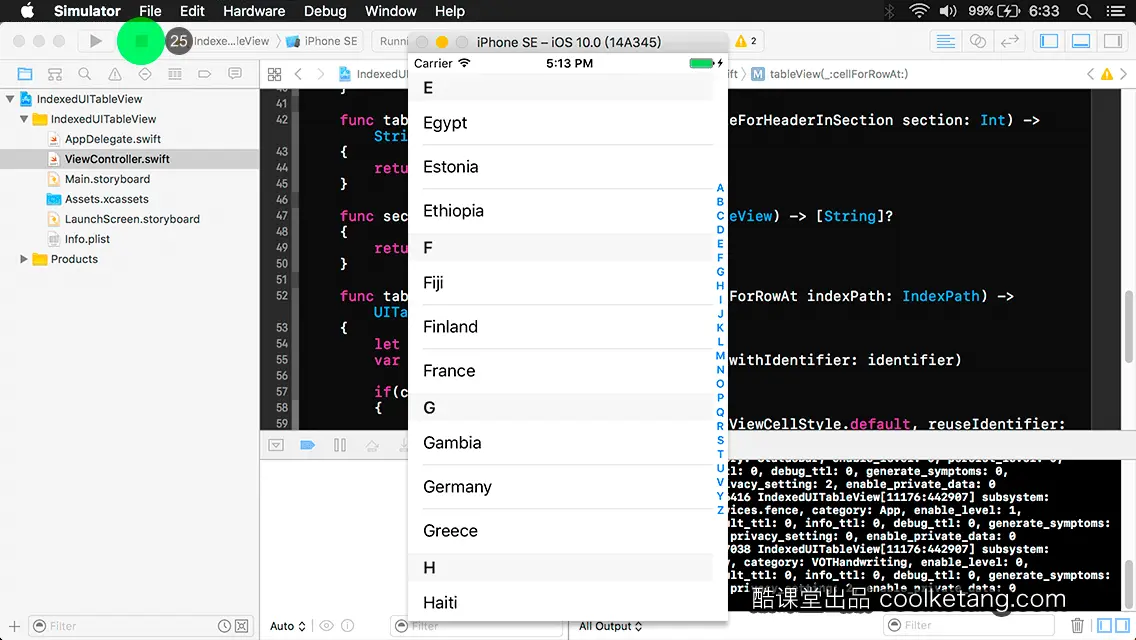Pause program execution in debug bar
Viewport: 1136px width, 640px height.
340,445
